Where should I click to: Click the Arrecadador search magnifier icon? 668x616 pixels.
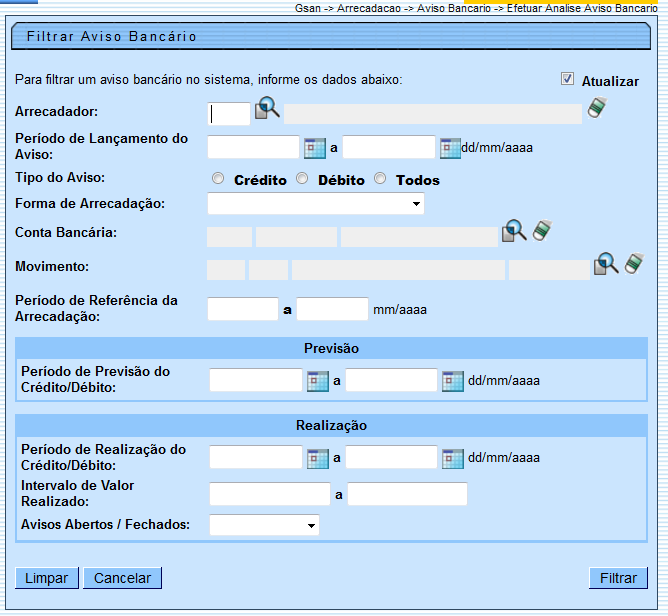(x=267, y=109)
